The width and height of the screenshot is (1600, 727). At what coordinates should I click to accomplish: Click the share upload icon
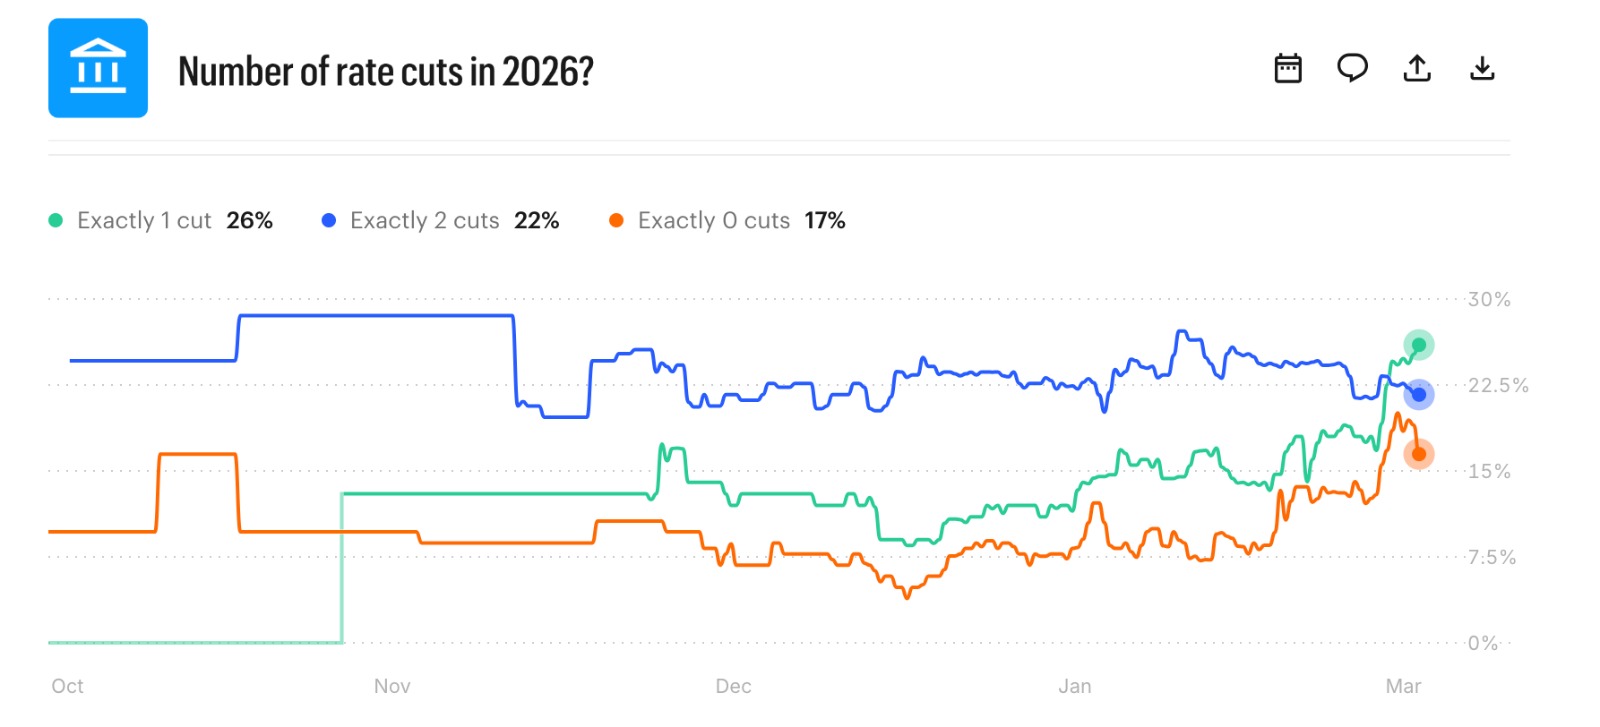tap(1417, 68)
